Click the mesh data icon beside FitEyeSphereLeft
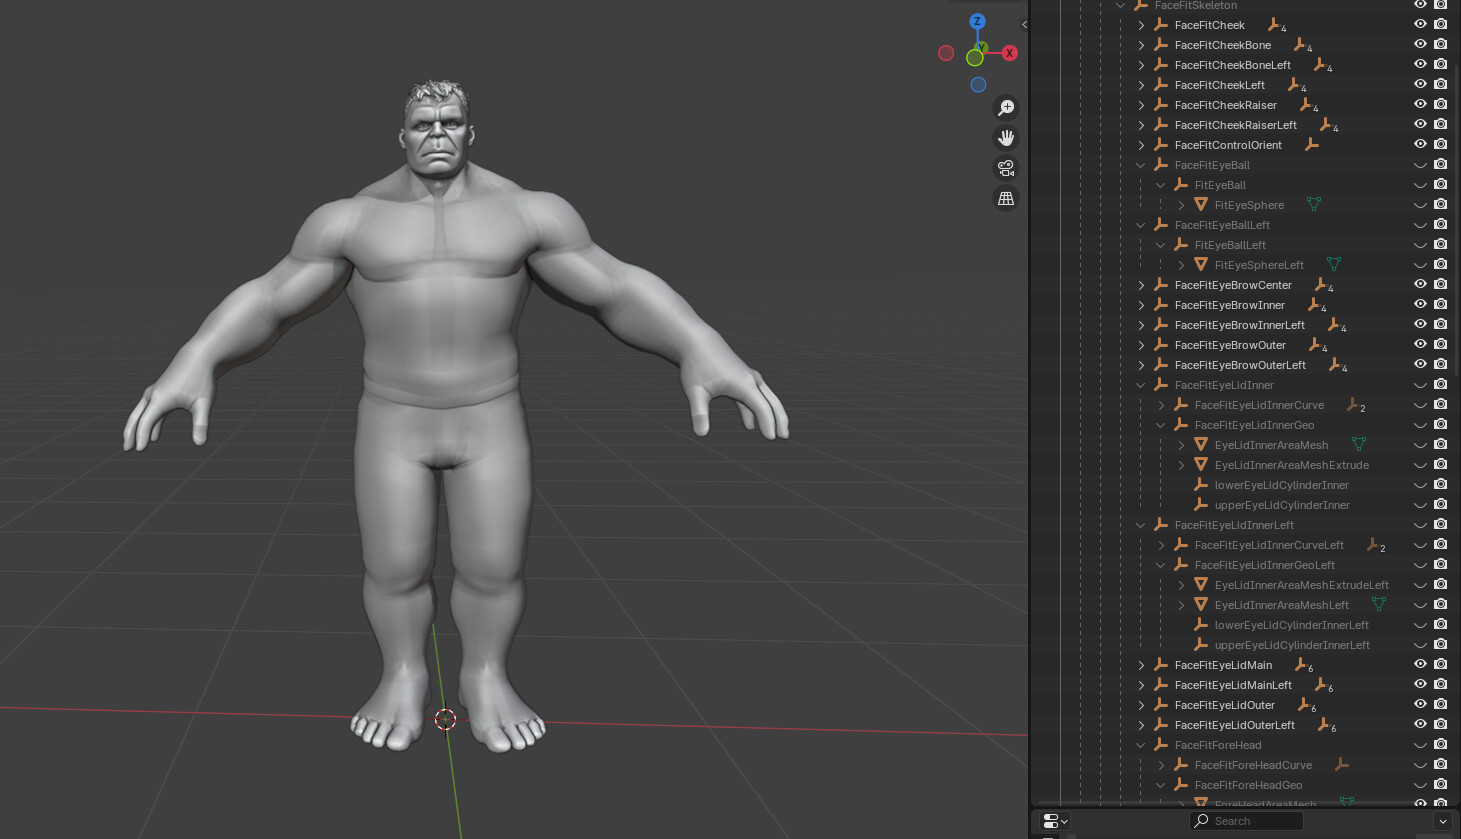The image size is (1461, 839). point(1334,265)
